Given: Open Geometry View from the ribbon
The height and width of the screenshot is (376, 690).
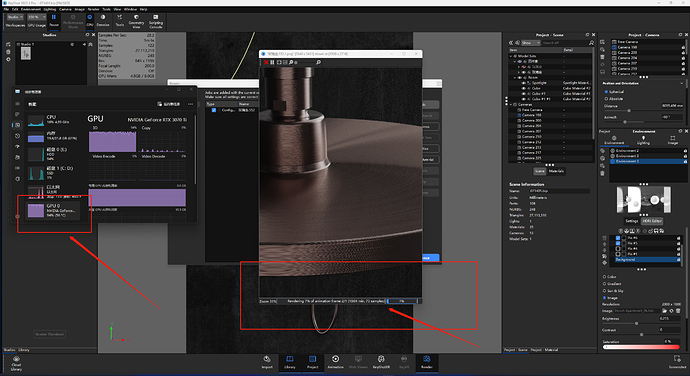Looking at the screenshot, I should pos(136,21).
